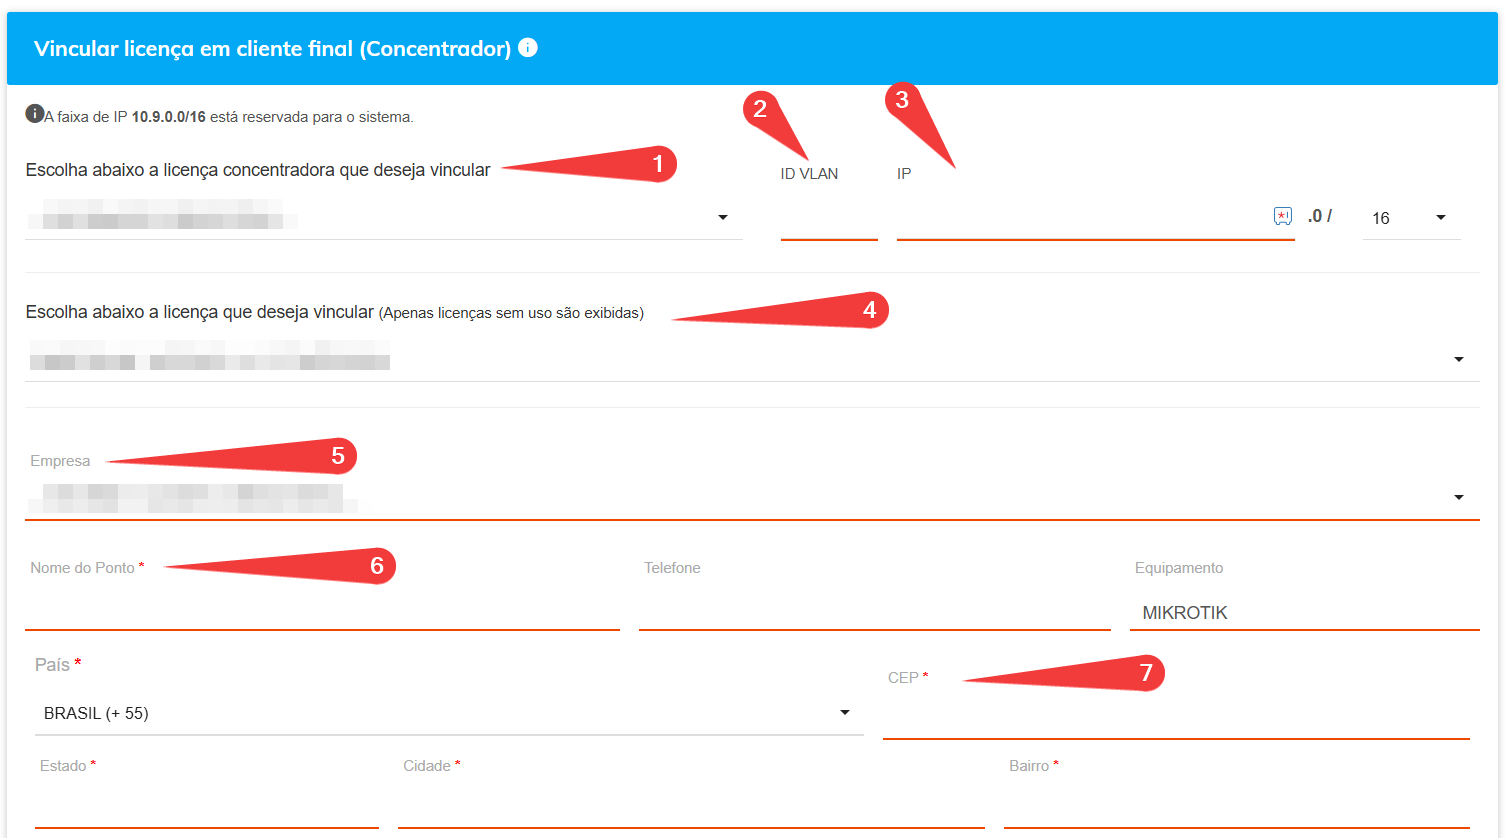
Task: Click the red callout marker numbered 4
Action: [x=869, y=310]
